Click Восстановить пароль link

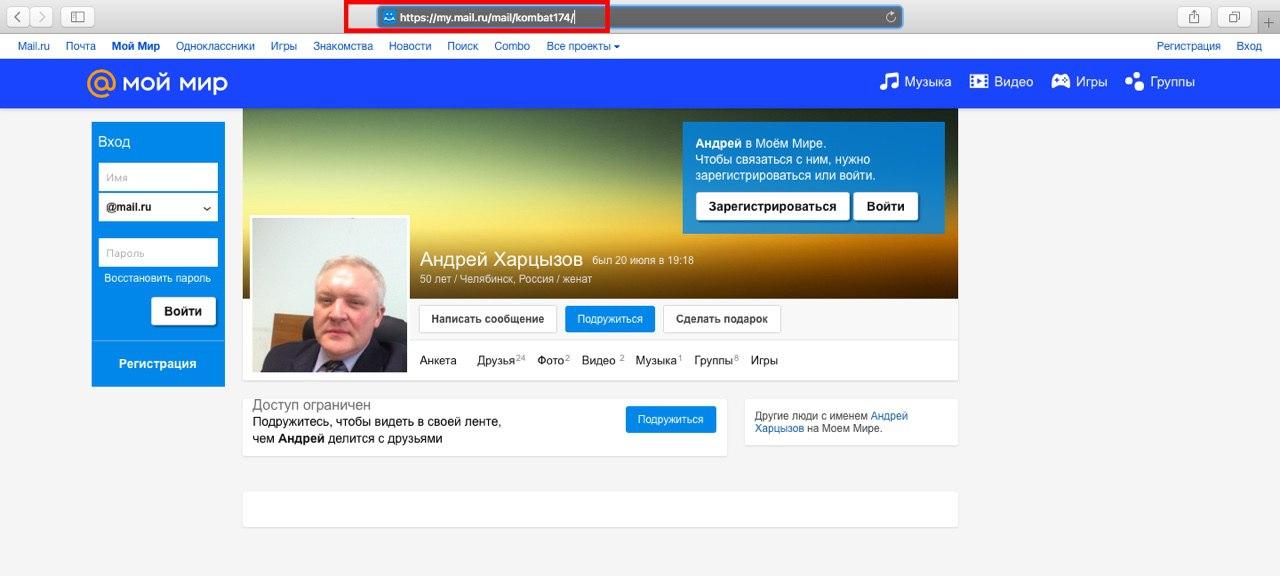pos(158,278)
